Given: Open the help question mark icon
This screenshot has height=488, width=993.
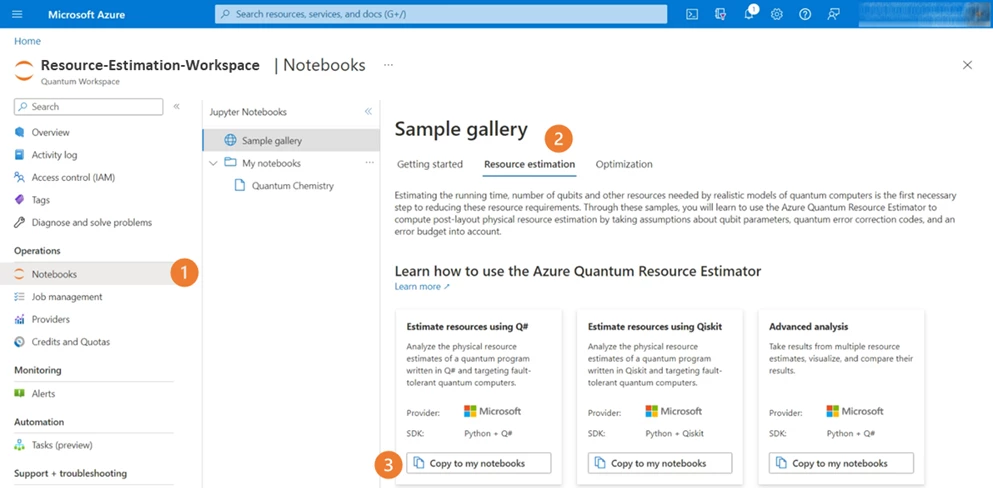Looking at the screenshot, I should click(805, 14).
